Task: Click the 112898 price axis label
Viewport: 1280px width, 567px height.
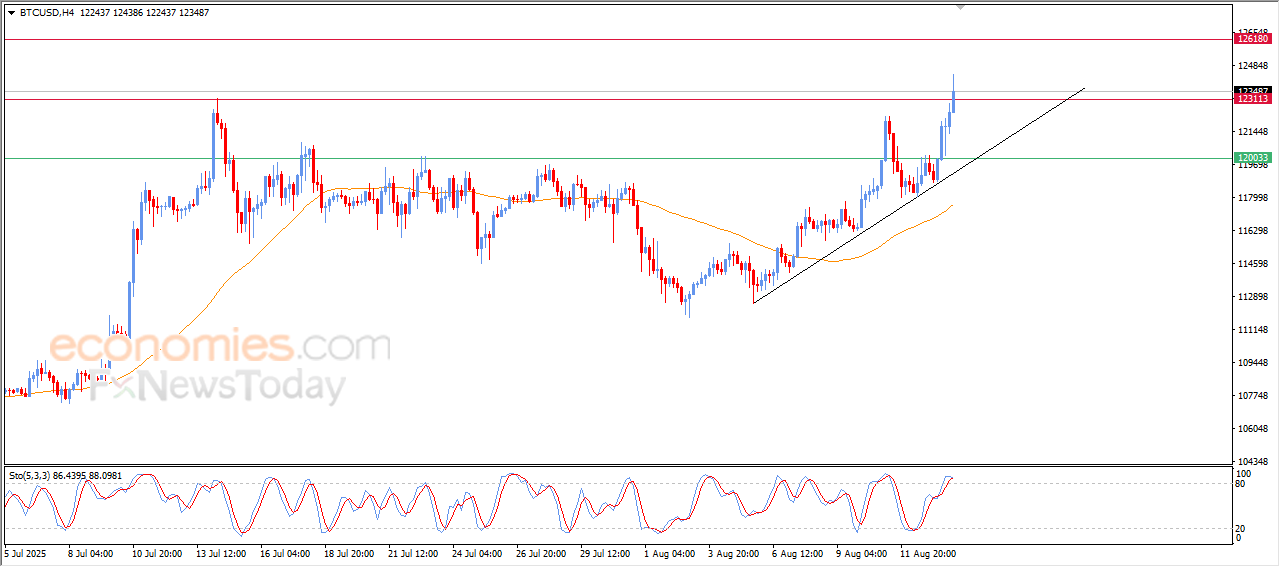Action: [1254, 297]
